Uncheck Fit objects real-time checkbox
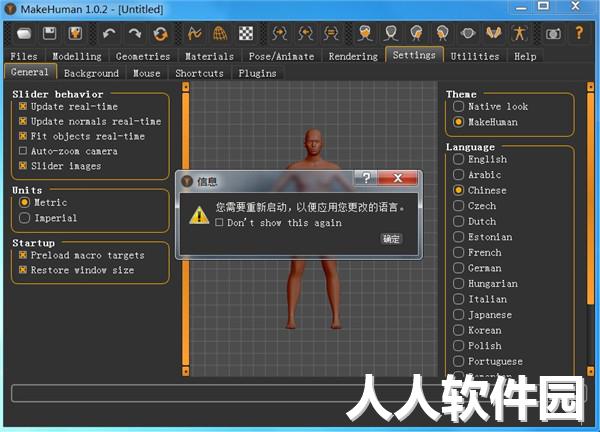 point(23,136)
